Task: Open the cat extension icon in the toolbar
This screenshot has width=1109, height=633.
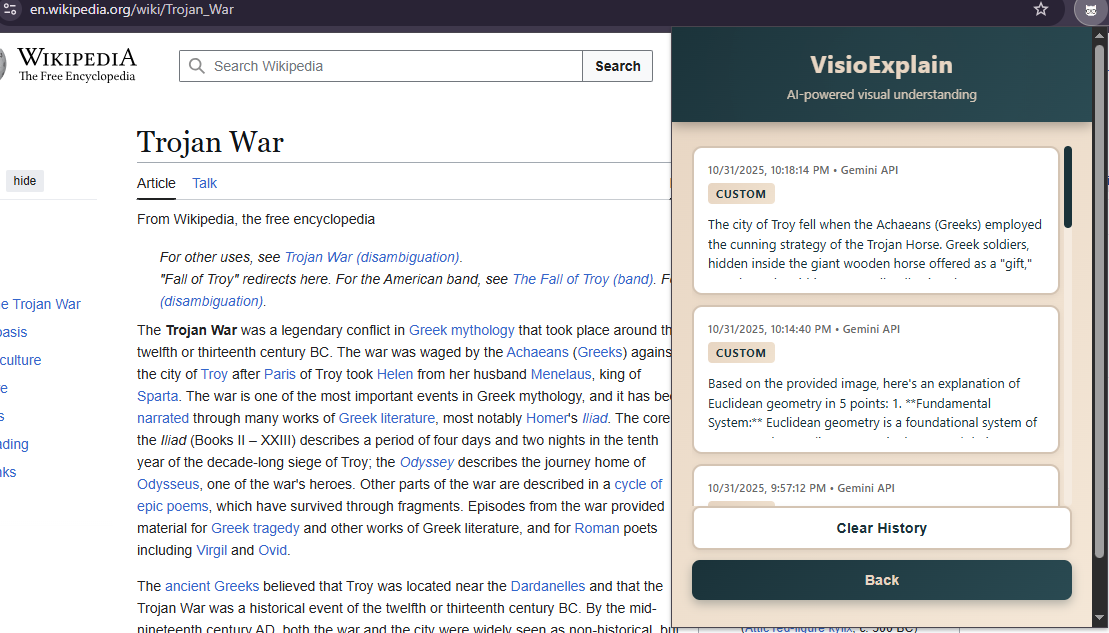Action: (x=1091, y=10)
